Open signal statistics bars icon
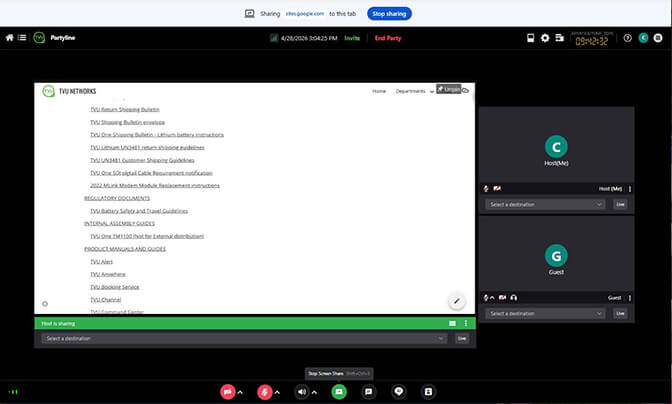This screenshot has width=672, height=404. (x=273, y=38)
